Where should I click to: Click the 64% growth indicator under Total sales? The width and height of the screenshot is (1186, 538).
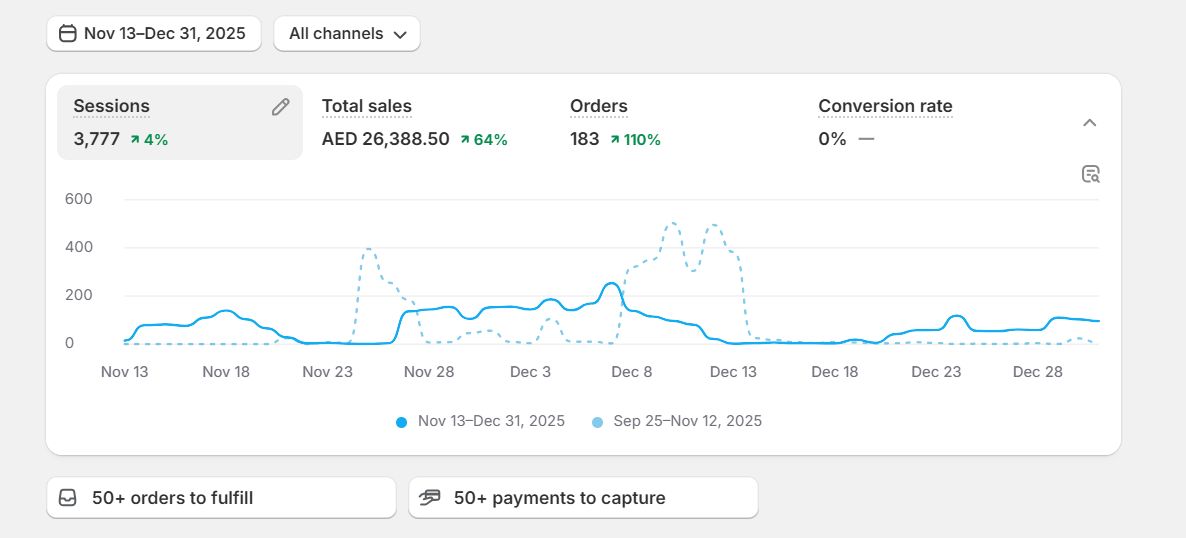(484, 140)
